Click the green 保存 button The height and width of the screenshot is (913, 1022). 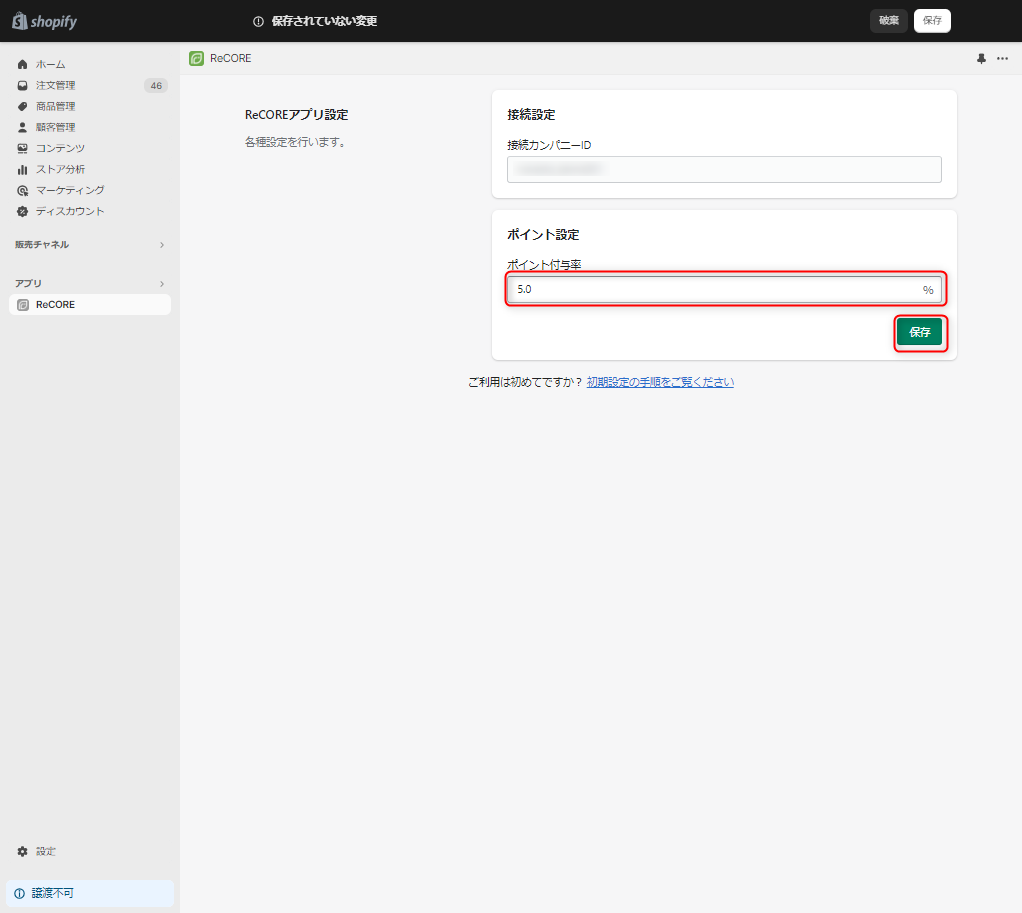coord(919,332)
